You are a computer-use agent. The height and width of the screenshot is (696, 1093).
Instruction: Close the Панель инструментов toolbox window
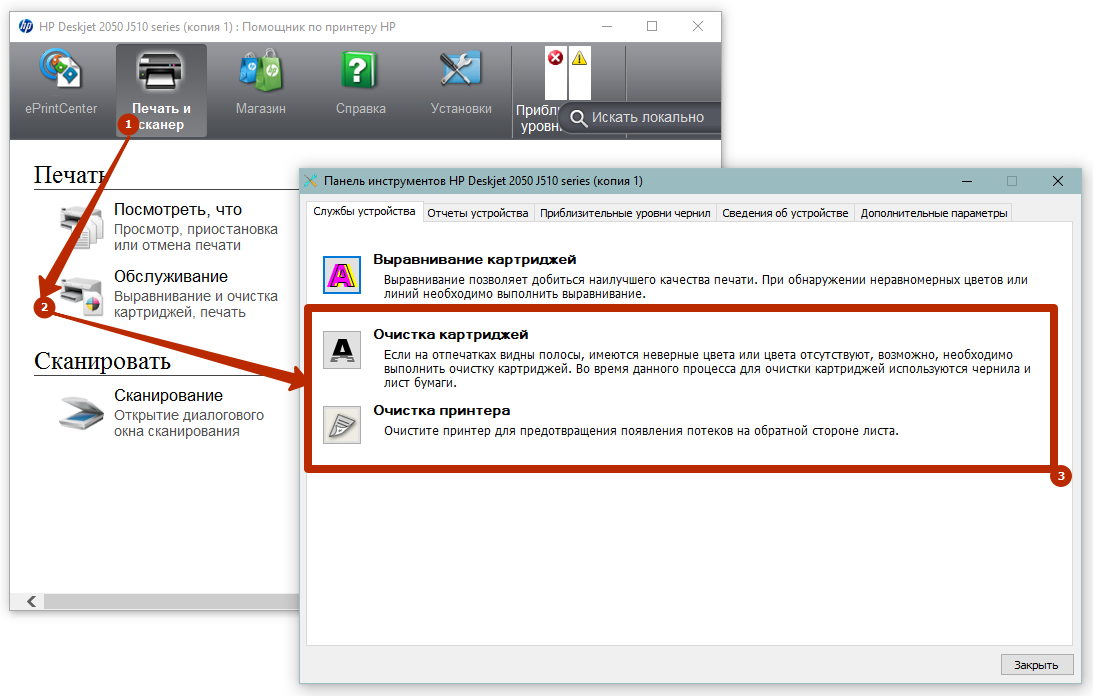click(x=1057, y=181)
